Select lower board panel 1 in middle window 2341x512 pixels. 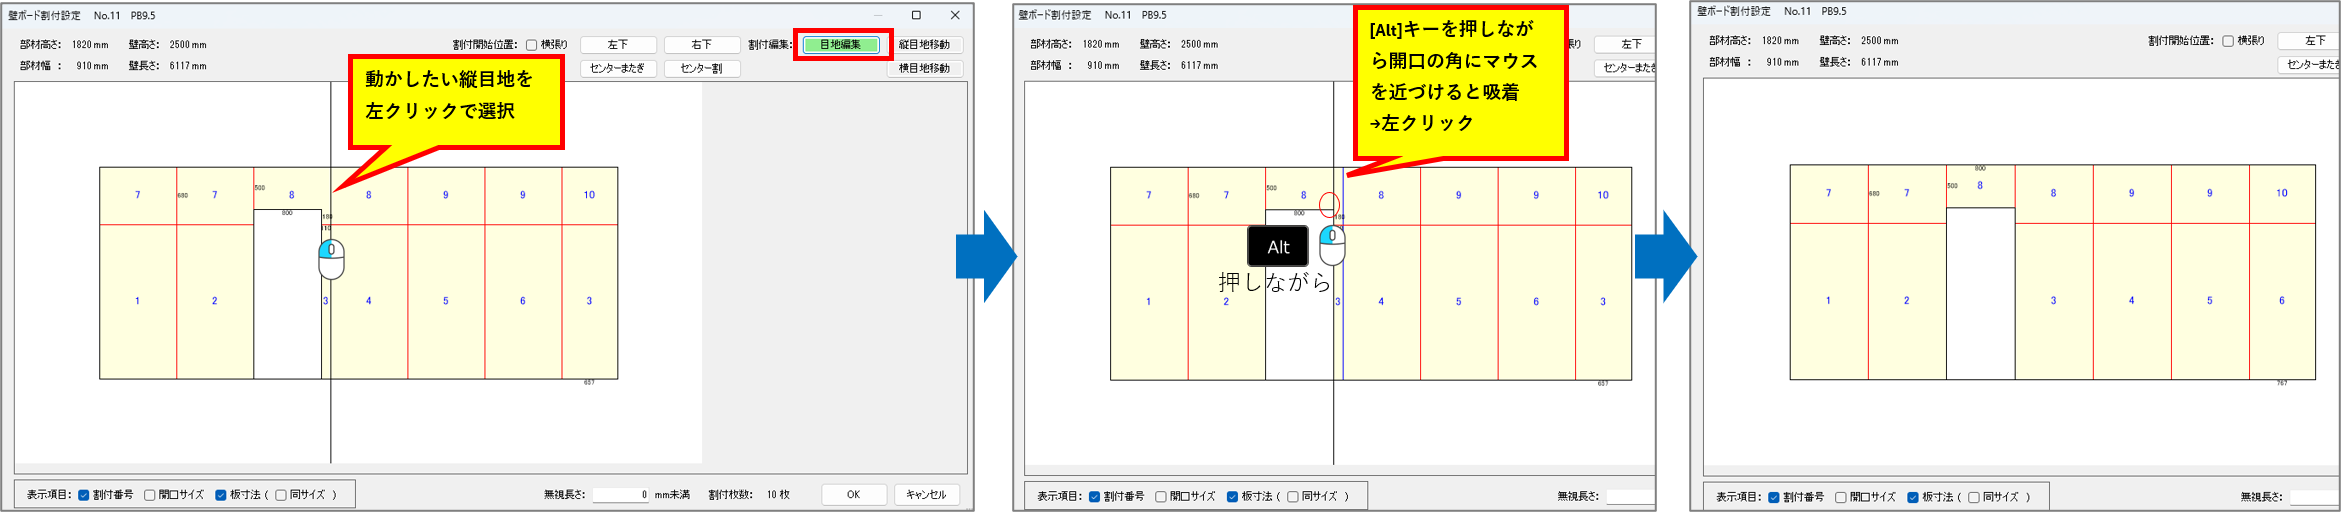pyautogui.click(x=1149, y=302)
